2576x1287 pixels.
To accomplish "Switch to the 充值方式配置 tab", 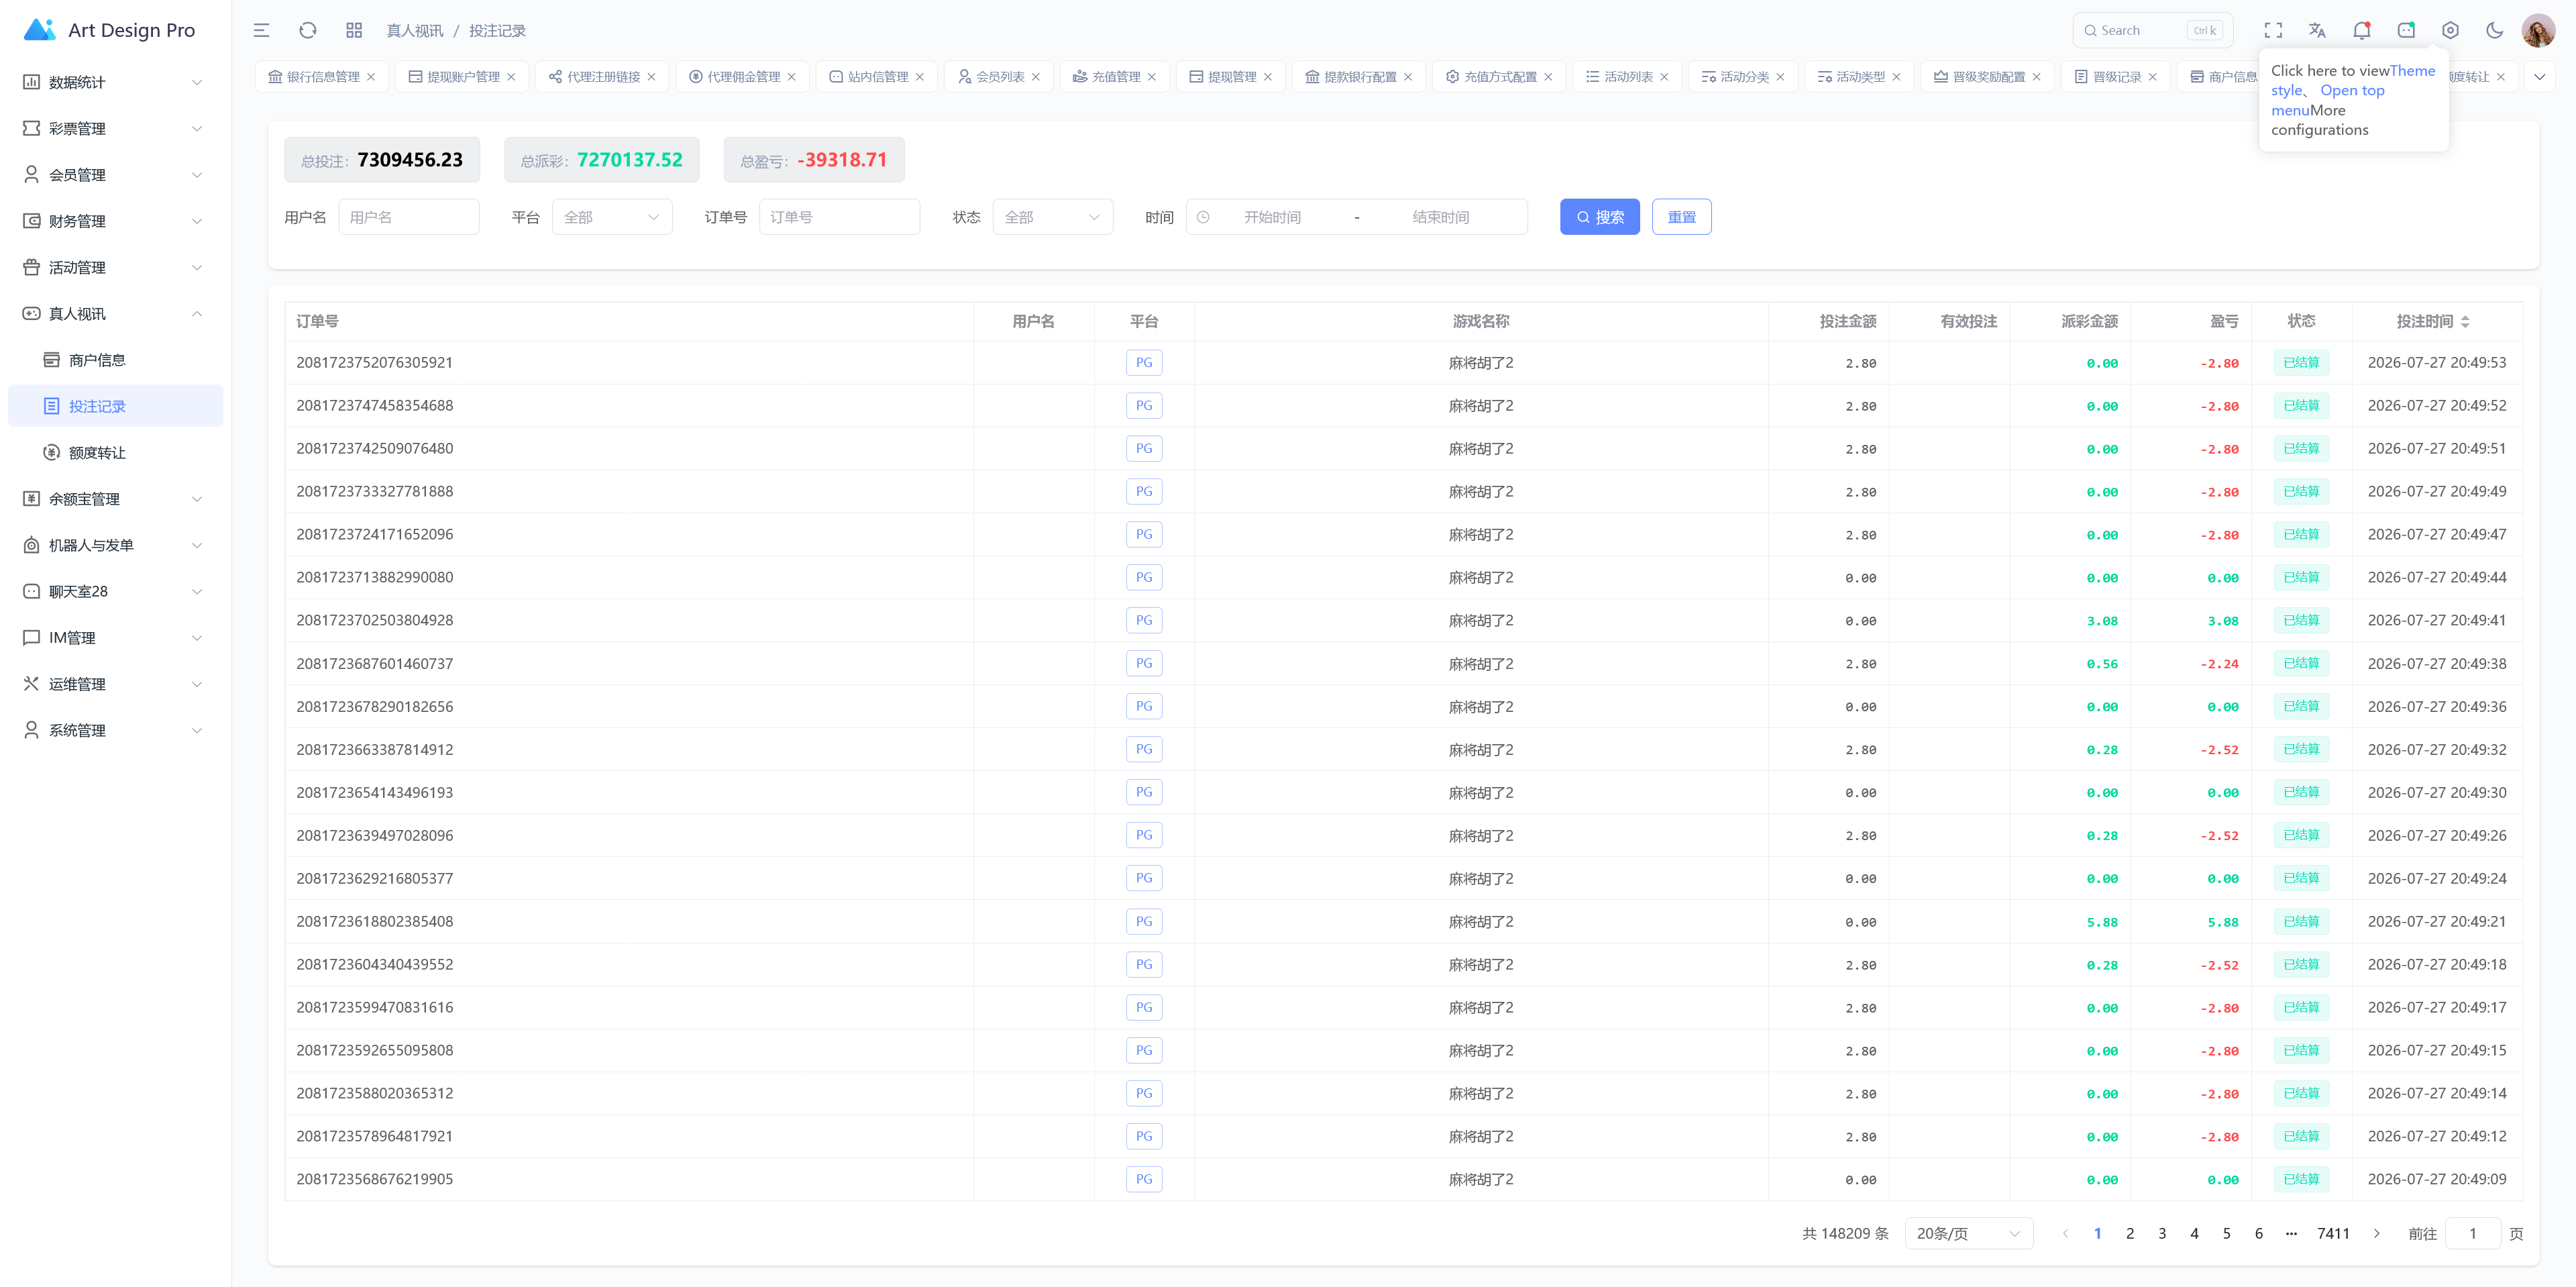I will coord(1498,77).
